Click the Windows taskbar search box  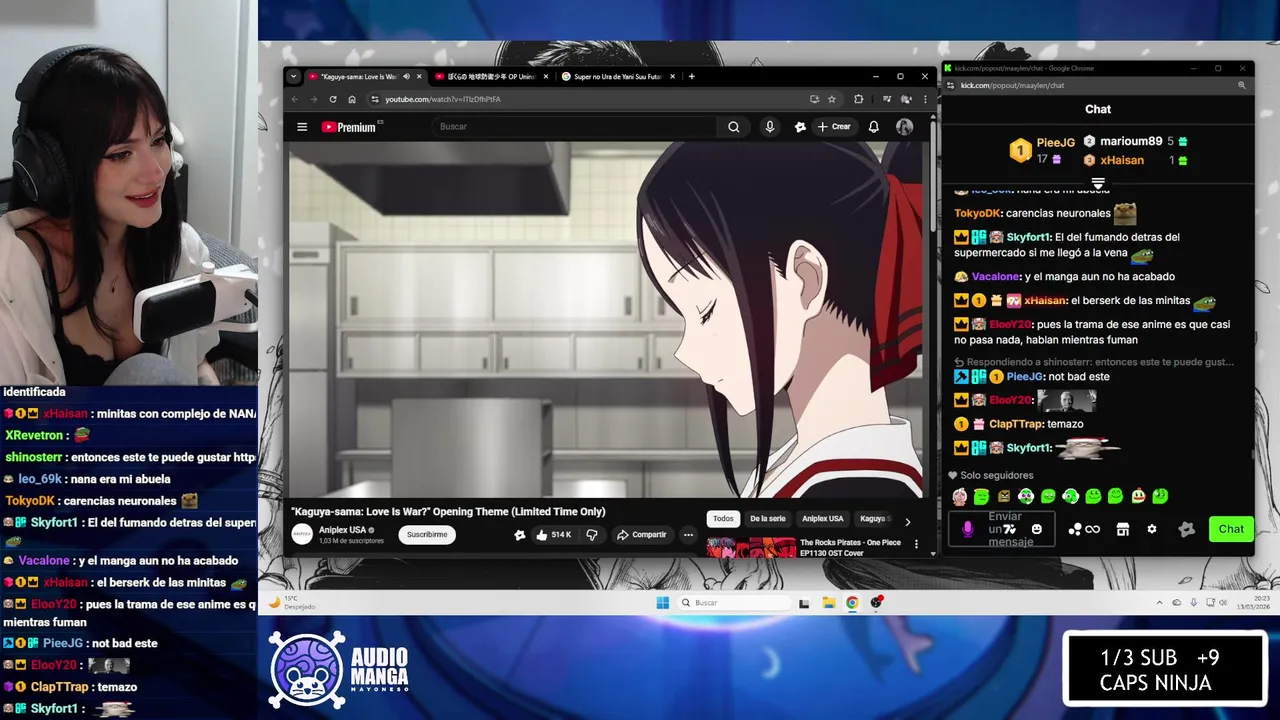[x=734, y=602]
